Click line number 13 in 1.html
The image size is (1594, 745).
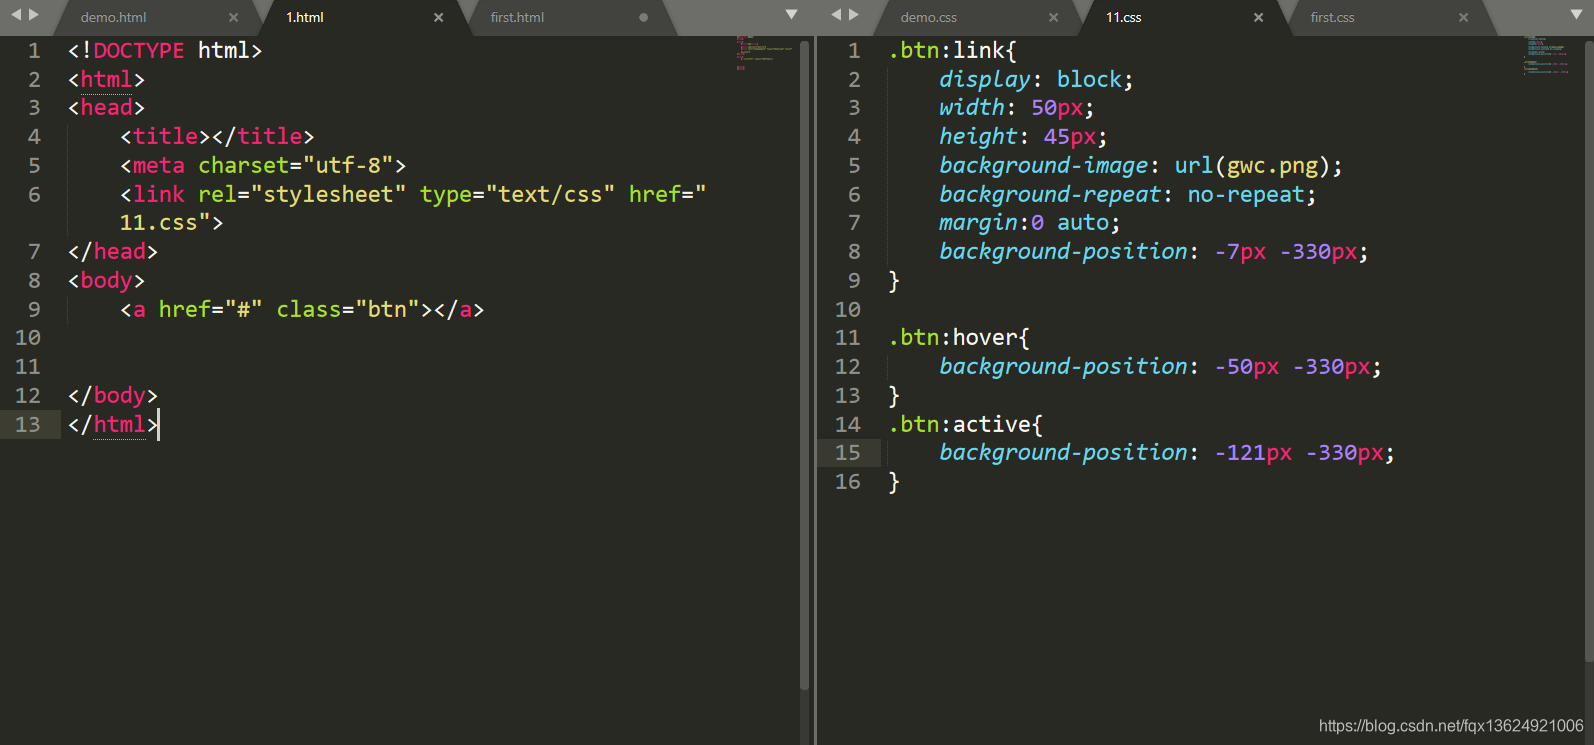coord(28,424)
